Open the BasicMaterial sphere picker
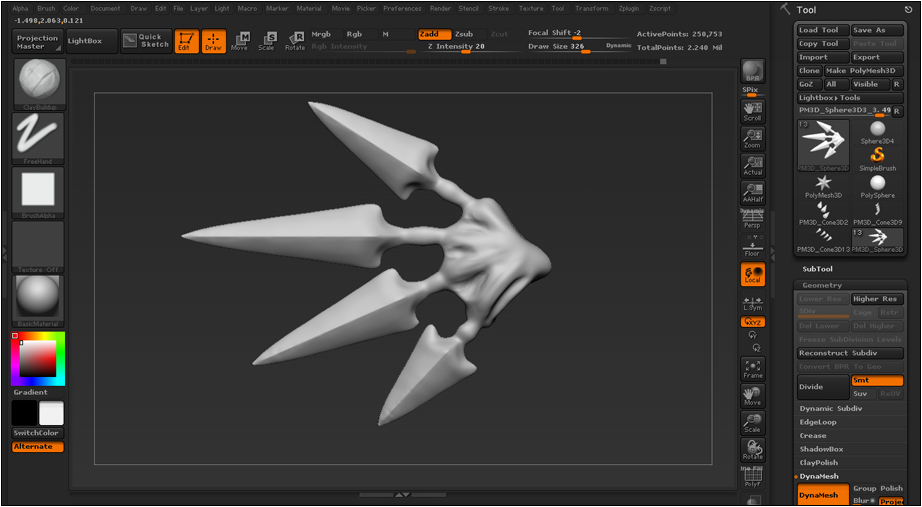The height and width of the screenshot is (507, 922). (38, 301)
